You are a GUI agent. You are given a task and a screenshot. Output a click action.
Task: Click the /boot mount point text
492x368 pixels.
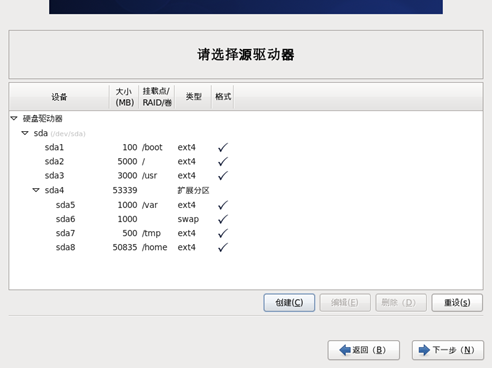152,147
